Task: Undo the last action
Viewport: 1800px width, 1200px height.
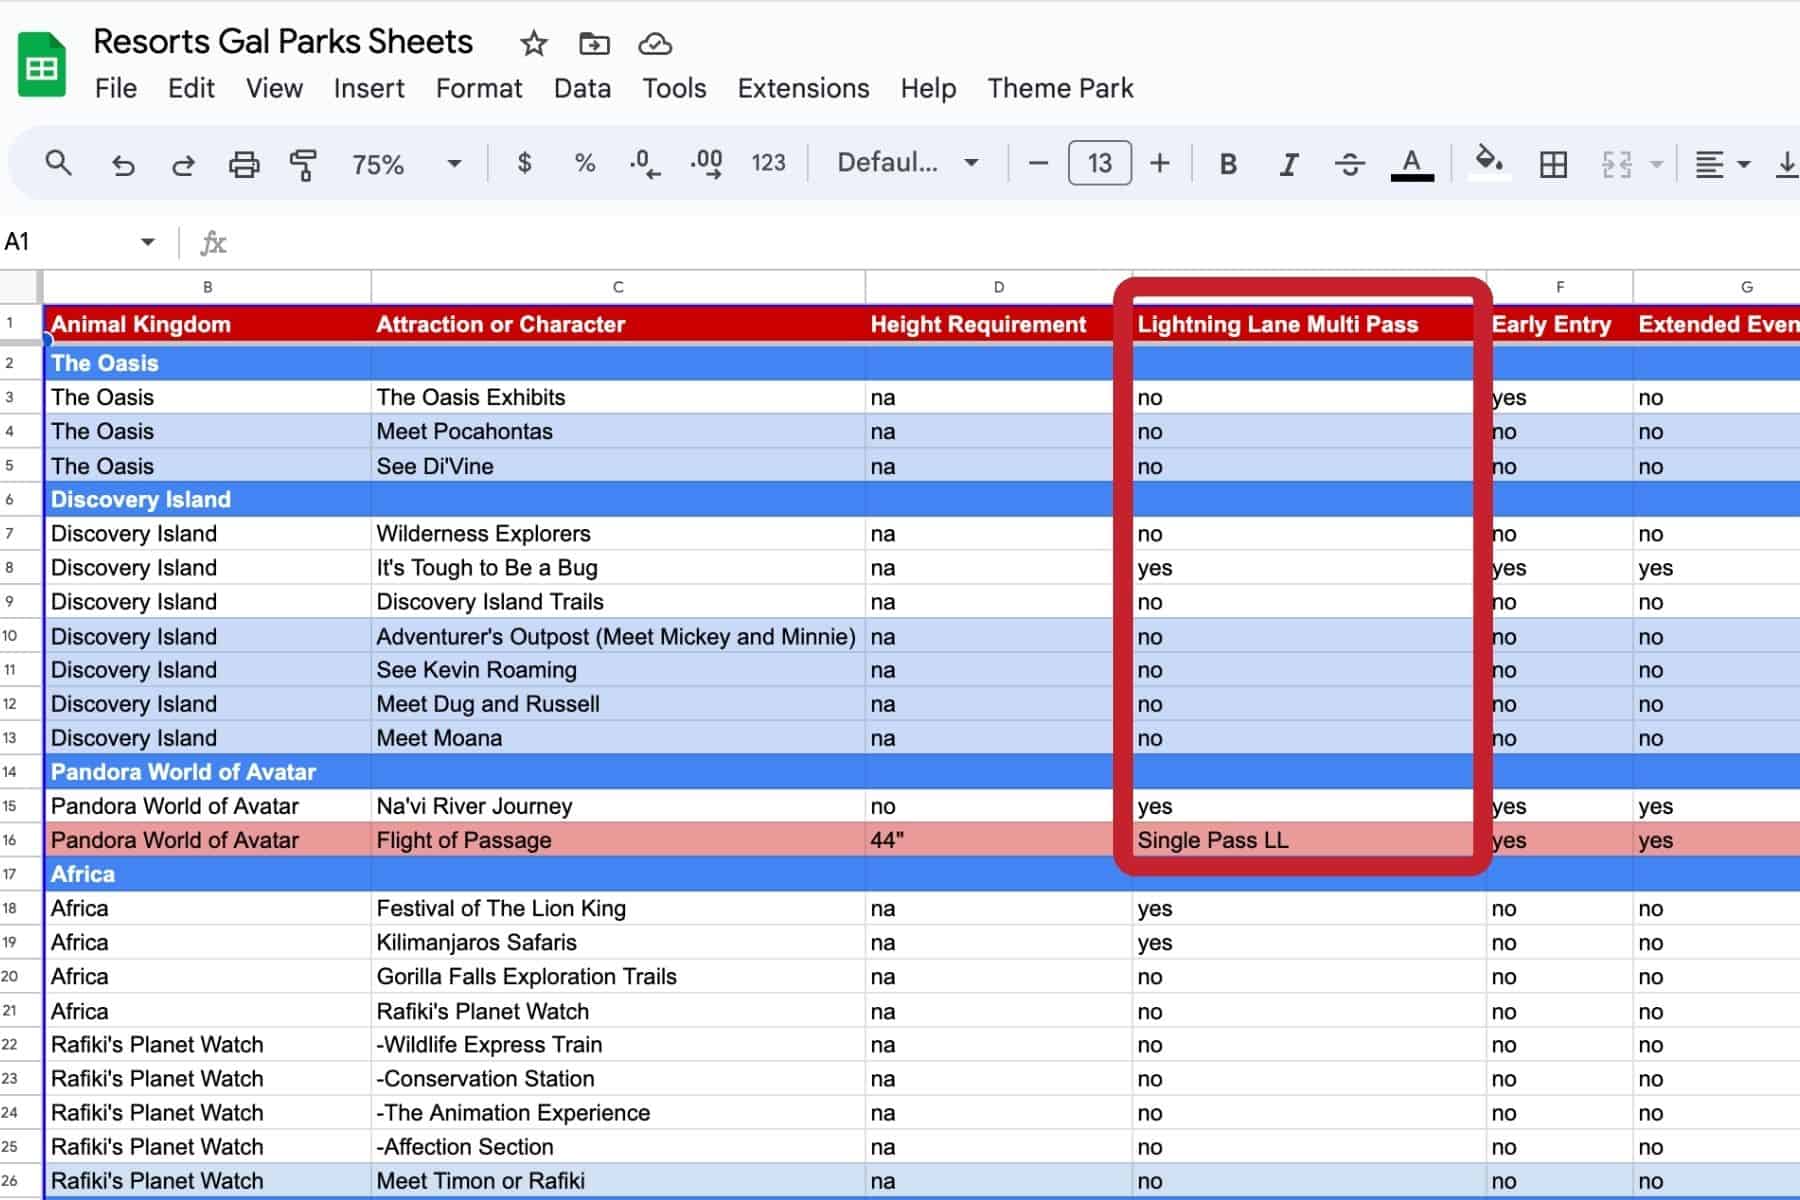Action: (123, 164)
